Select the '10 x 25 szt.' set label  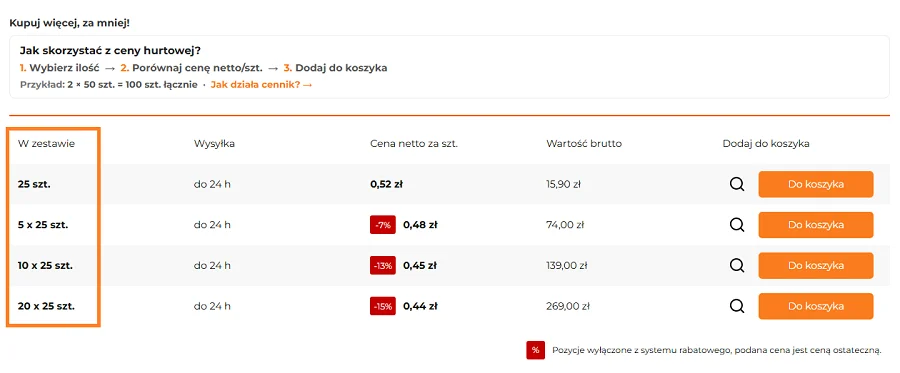tap(45, 266)
